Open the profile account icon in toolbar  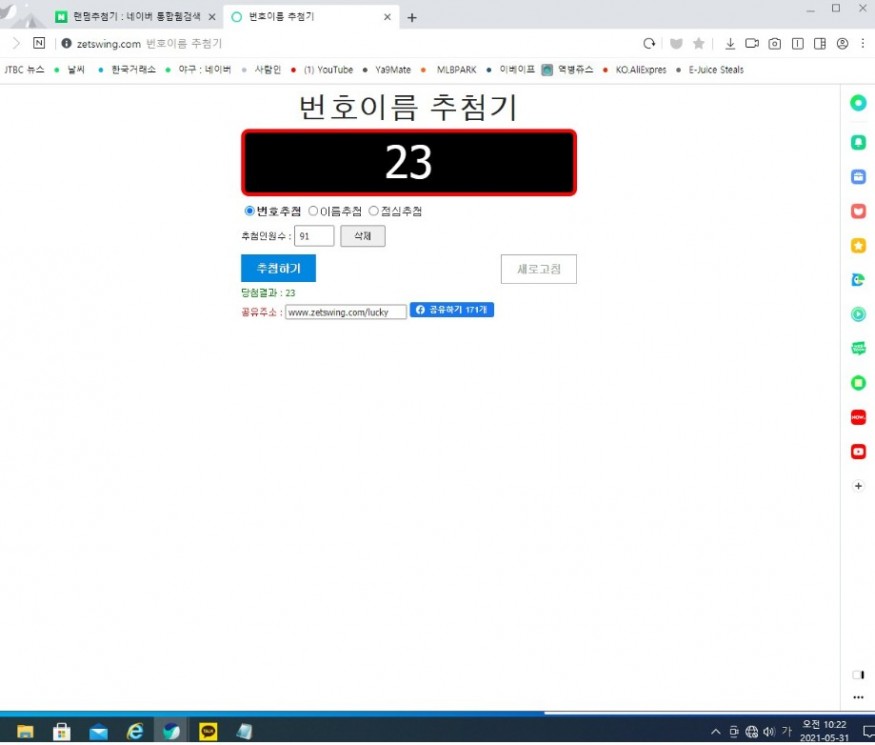842,43
